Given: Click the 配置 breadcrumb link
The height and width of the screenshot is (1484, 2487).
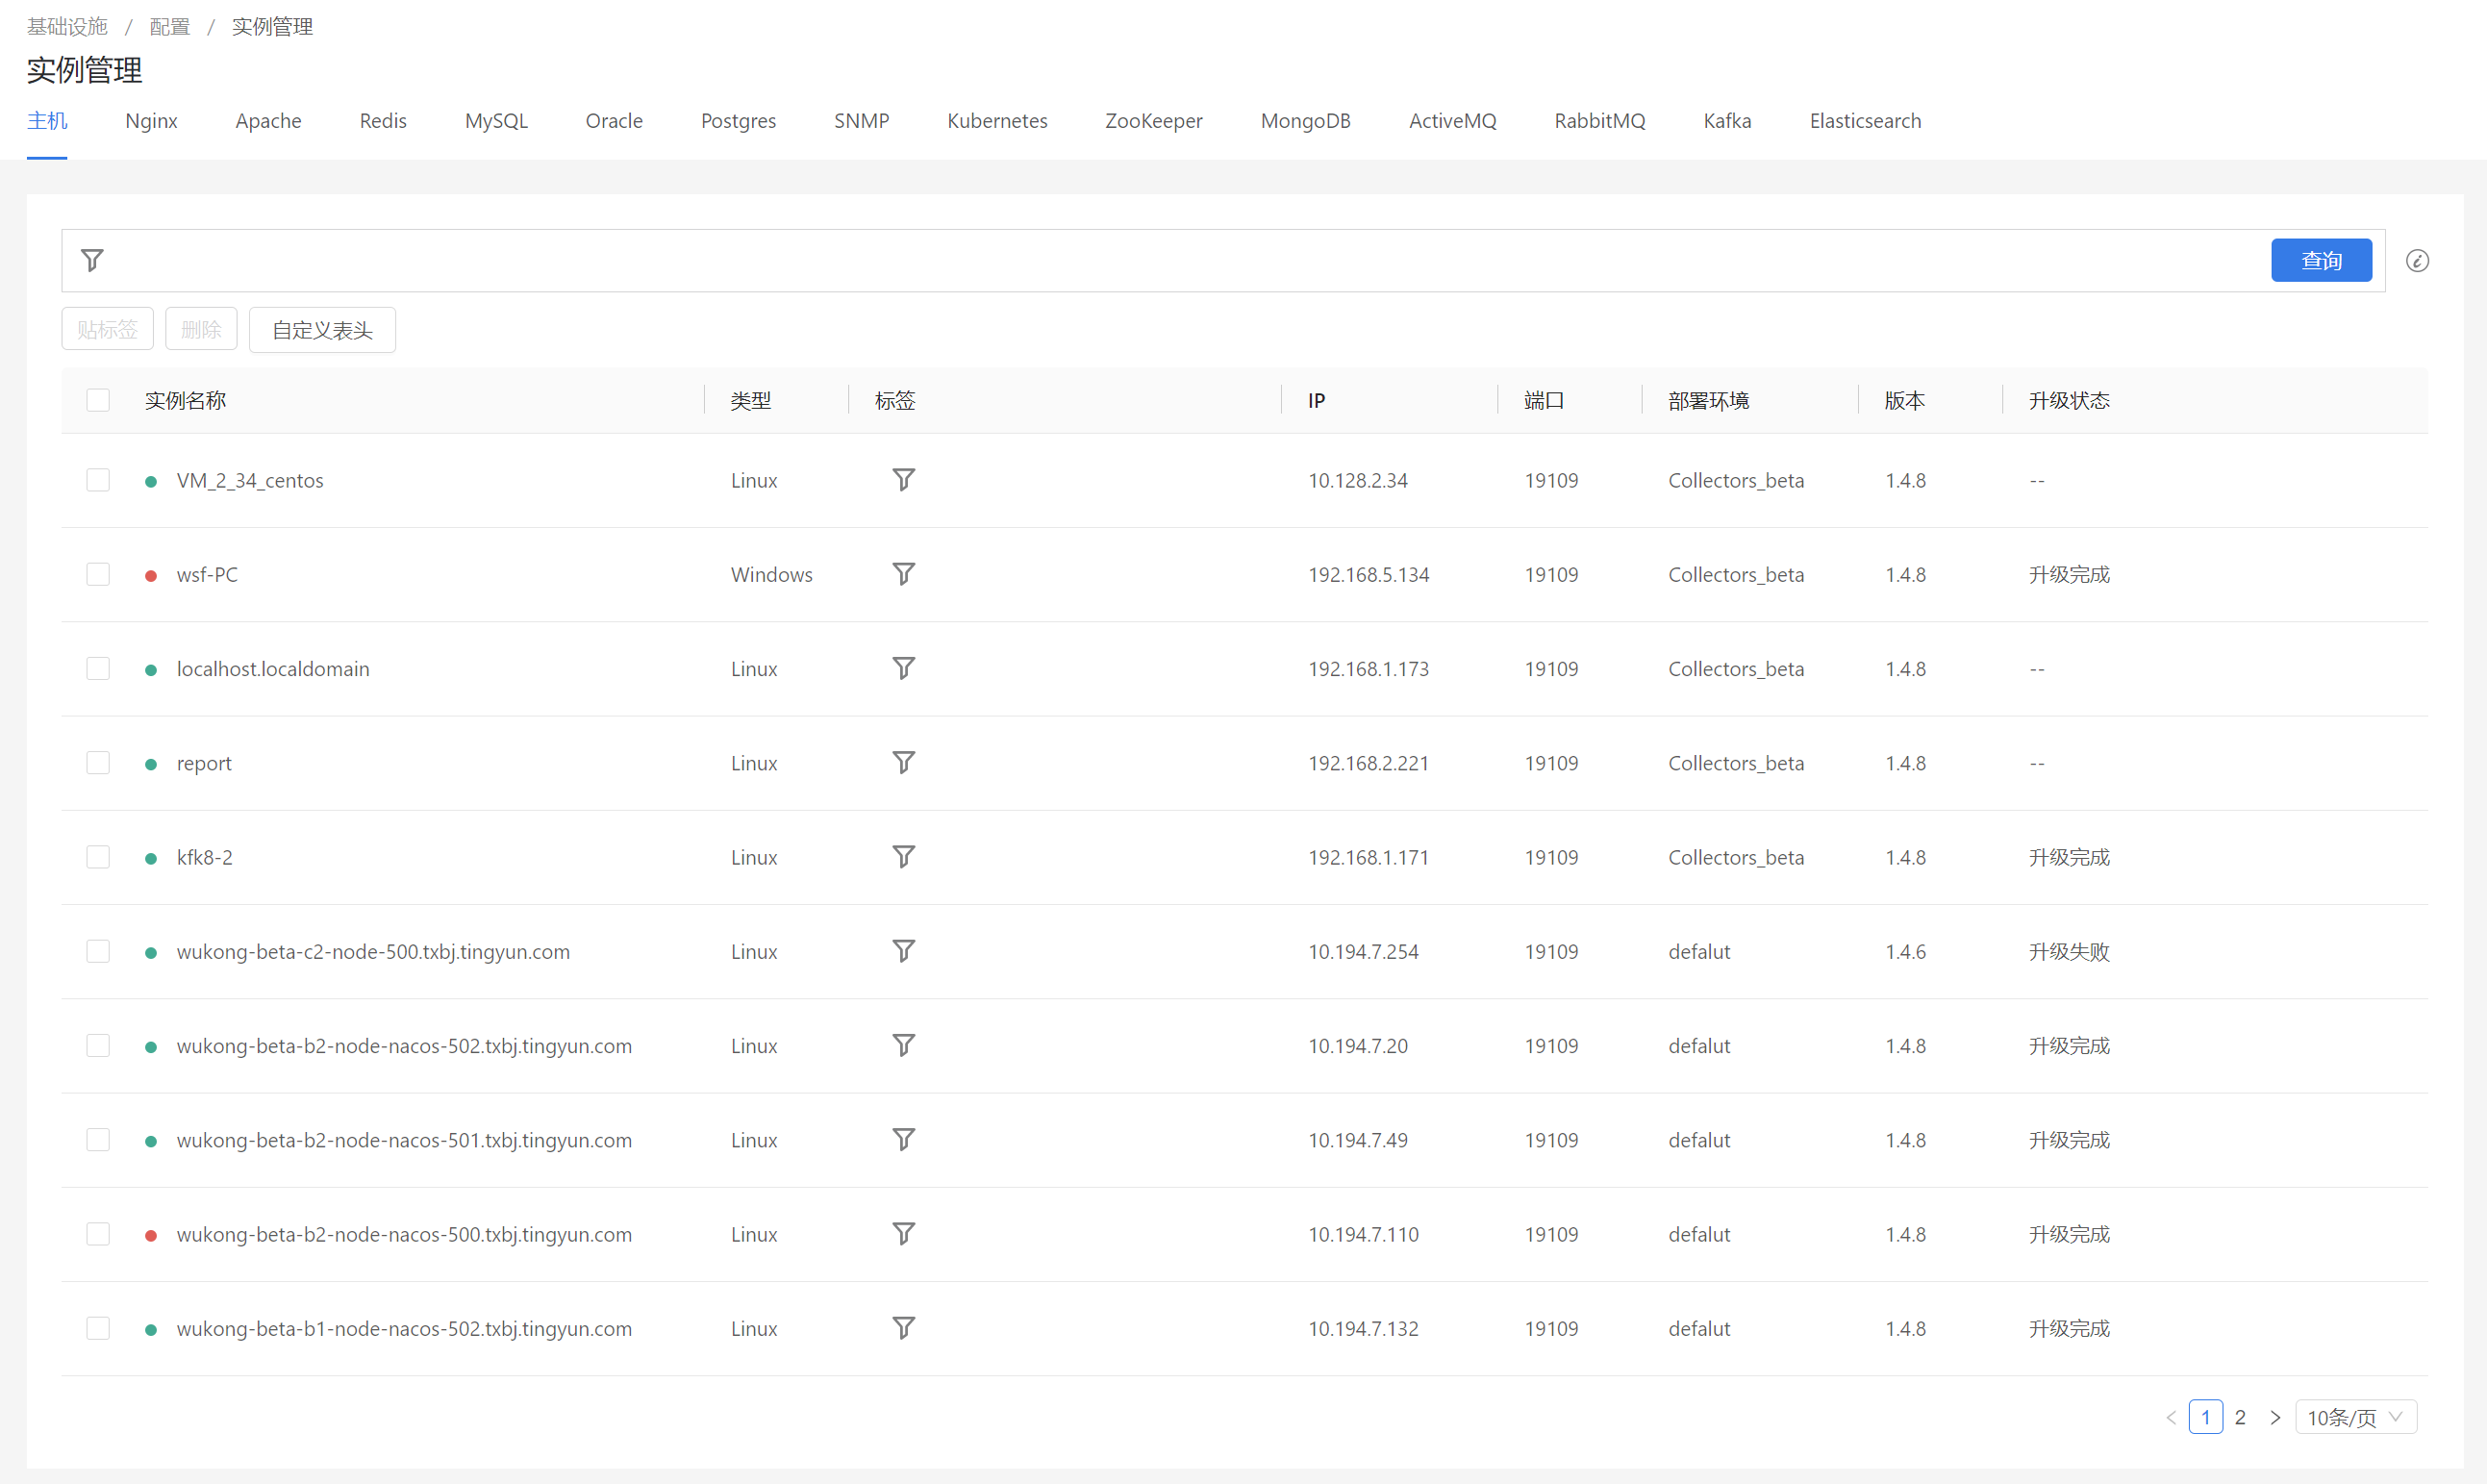Looking at the screenshot, I should (169, 27).
